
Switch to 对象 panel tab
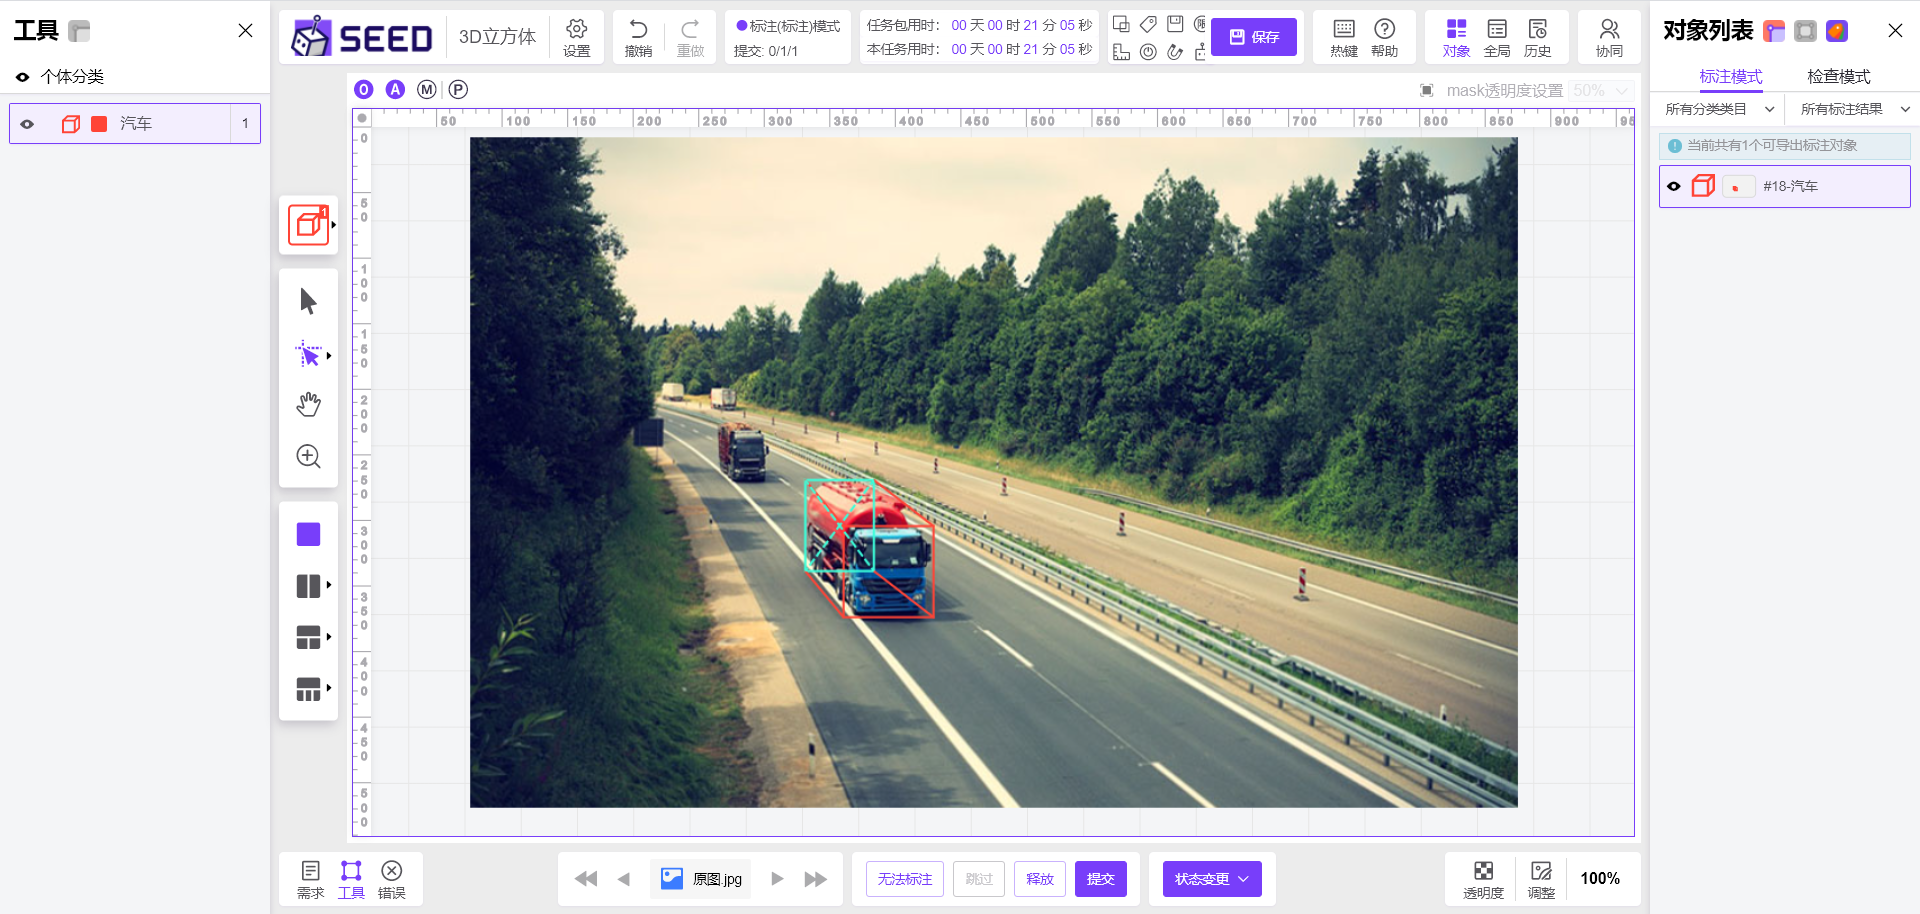(x=1456, y=37)
